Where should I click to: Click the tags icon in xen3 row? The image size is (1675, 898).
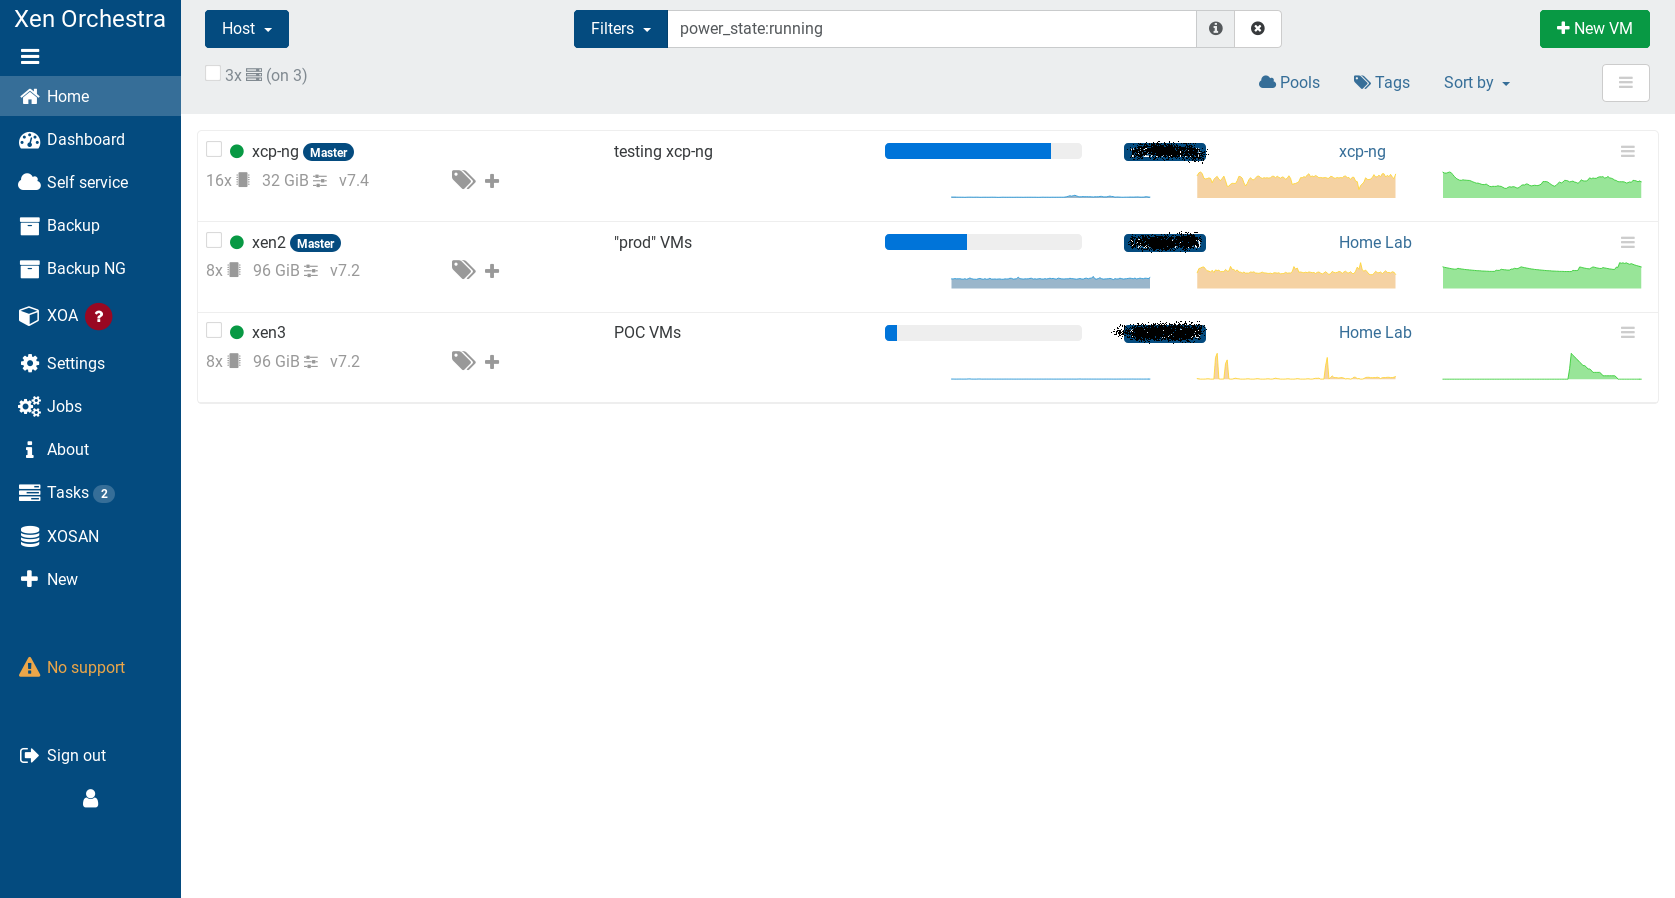coord(463,361)
